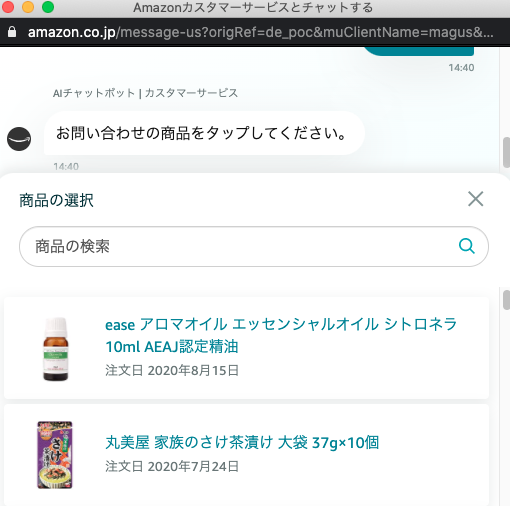Click the chat area scrollbar thumb
This screenshot has height=506, width=510.
(506, 152)
